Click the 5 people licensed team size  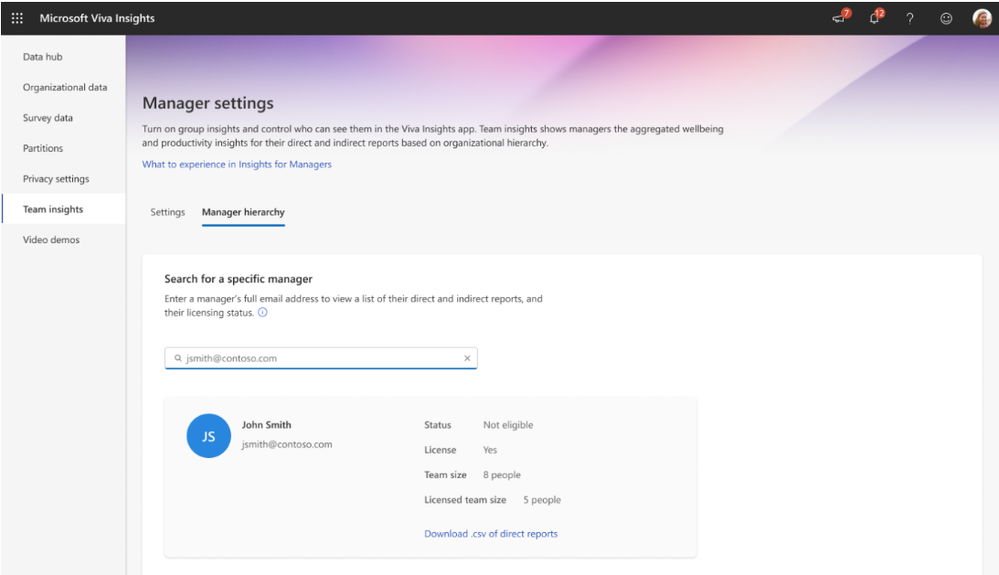(x=542, y=500)
